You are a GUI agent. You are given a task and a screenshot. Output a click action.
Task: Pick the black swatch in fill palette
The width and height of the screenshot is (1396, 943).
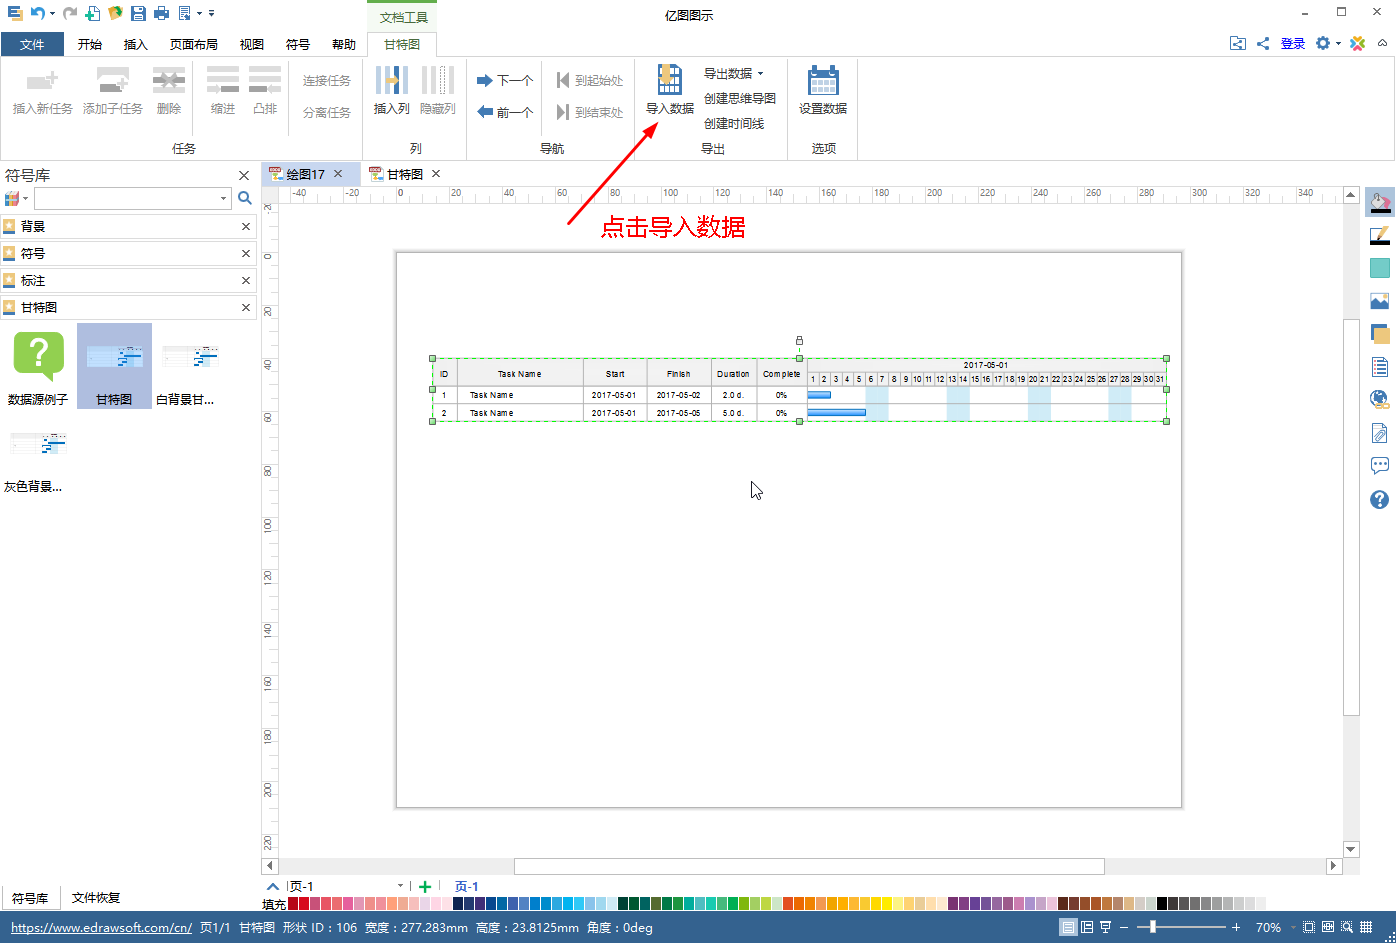tap(1162, 904)
